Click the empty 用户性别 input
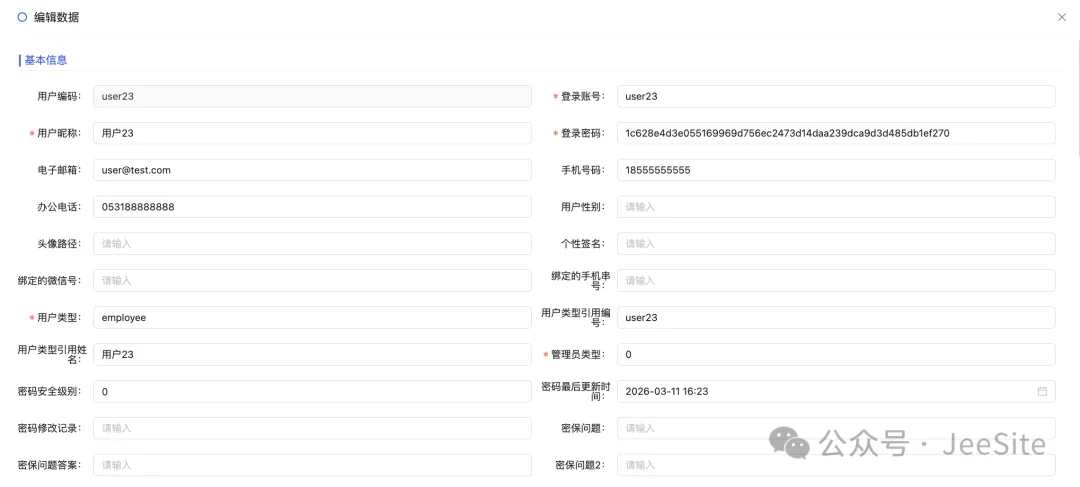 pyautogui.click(x=835, y=207)
